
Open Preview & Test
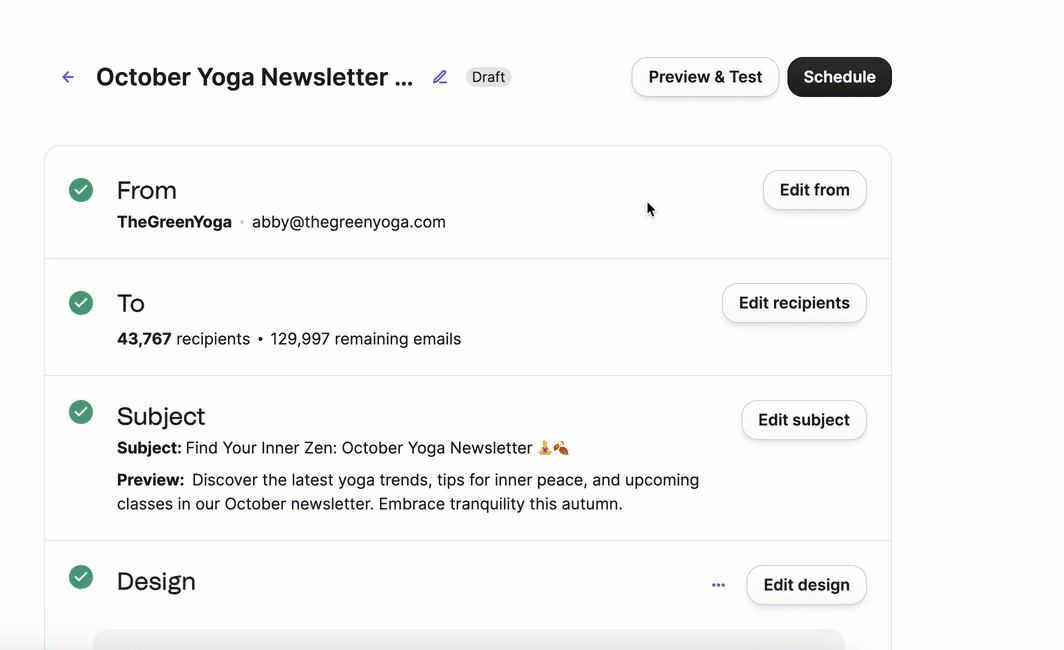pos(705,77)
